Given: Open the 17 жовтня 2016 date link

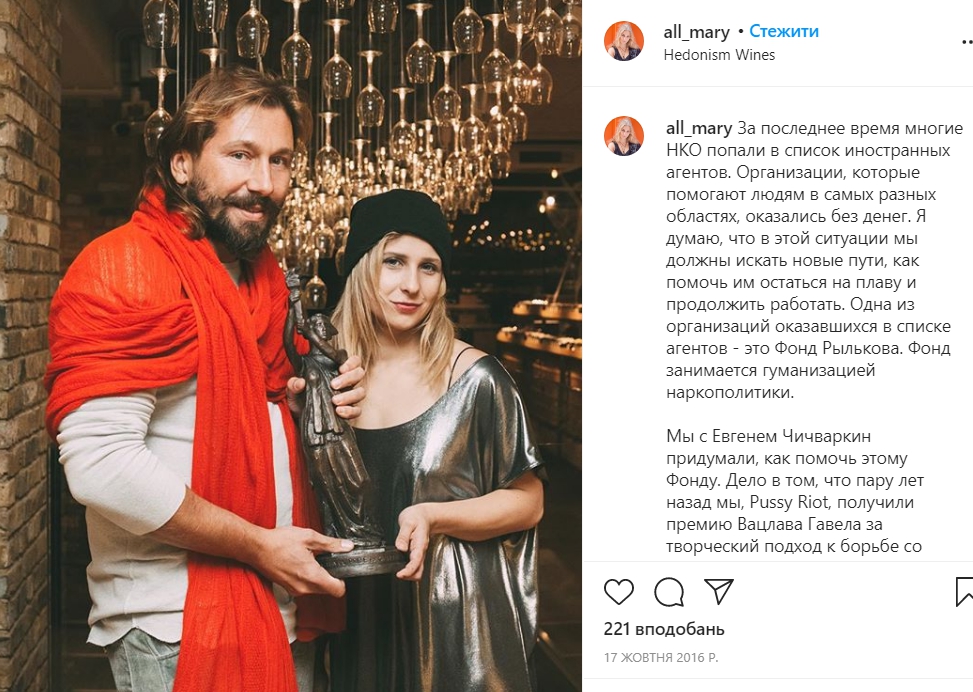Looking at the screenshot, I should [661, 657].
